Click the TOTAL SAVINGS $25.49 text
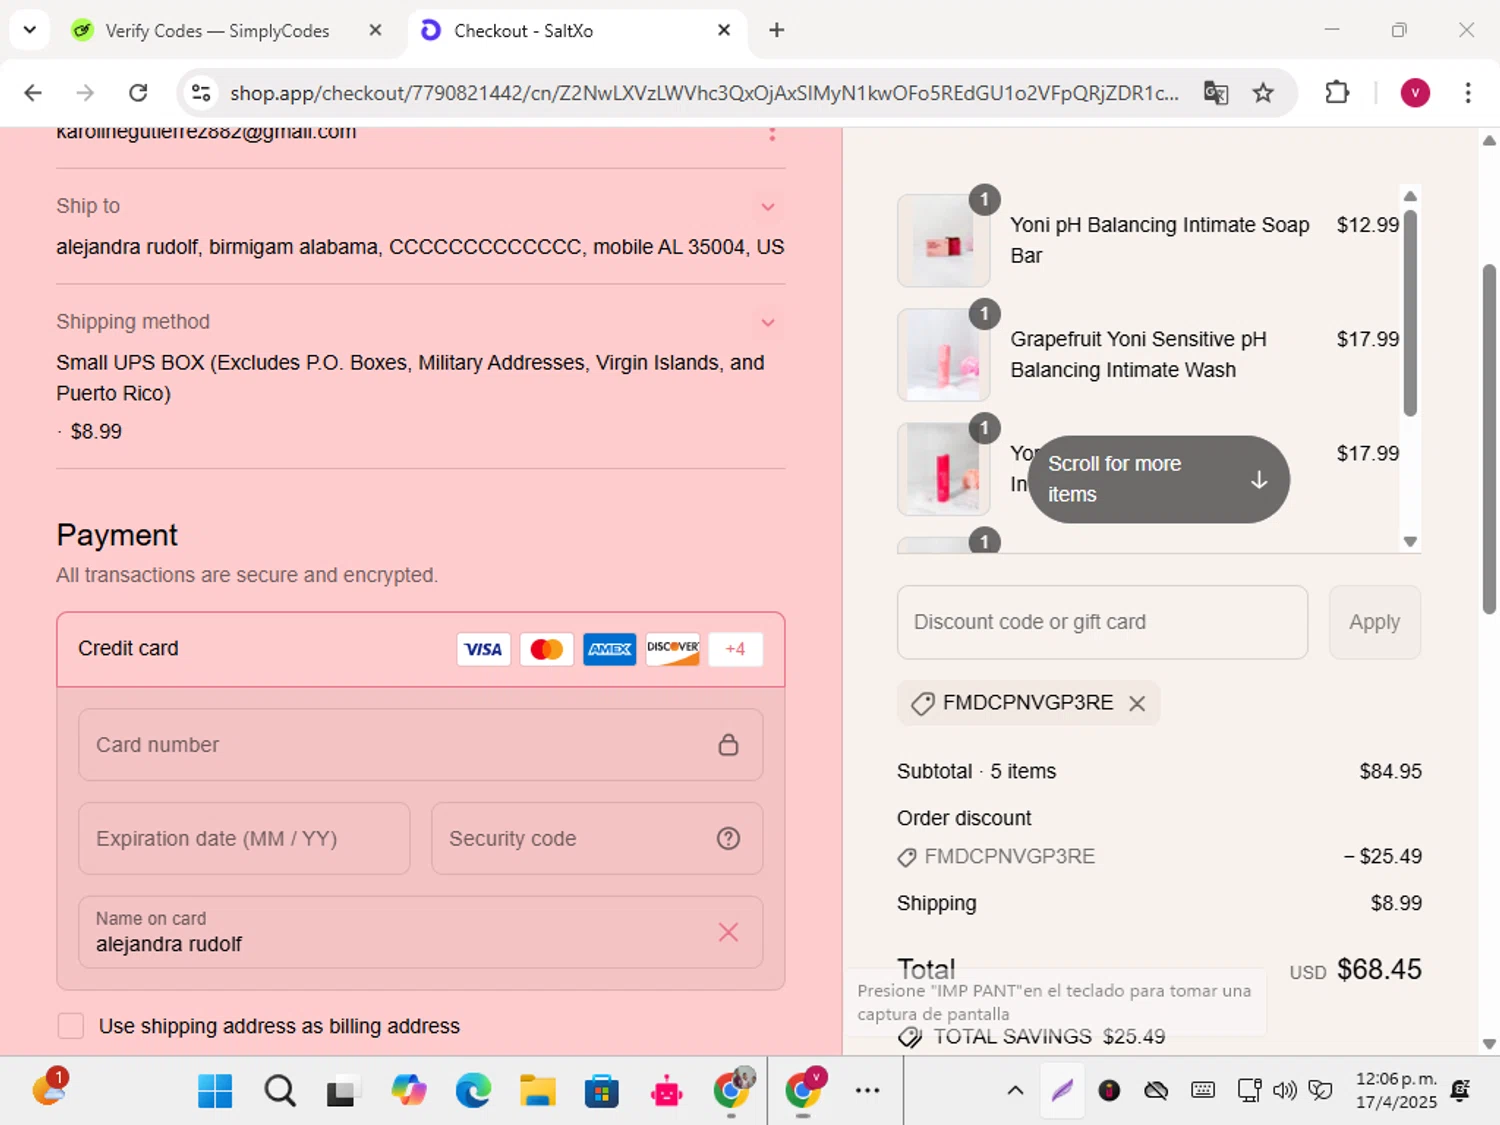Image resolution: width=1500 pixels, height=1125 pixels. coord(1049,1037)
